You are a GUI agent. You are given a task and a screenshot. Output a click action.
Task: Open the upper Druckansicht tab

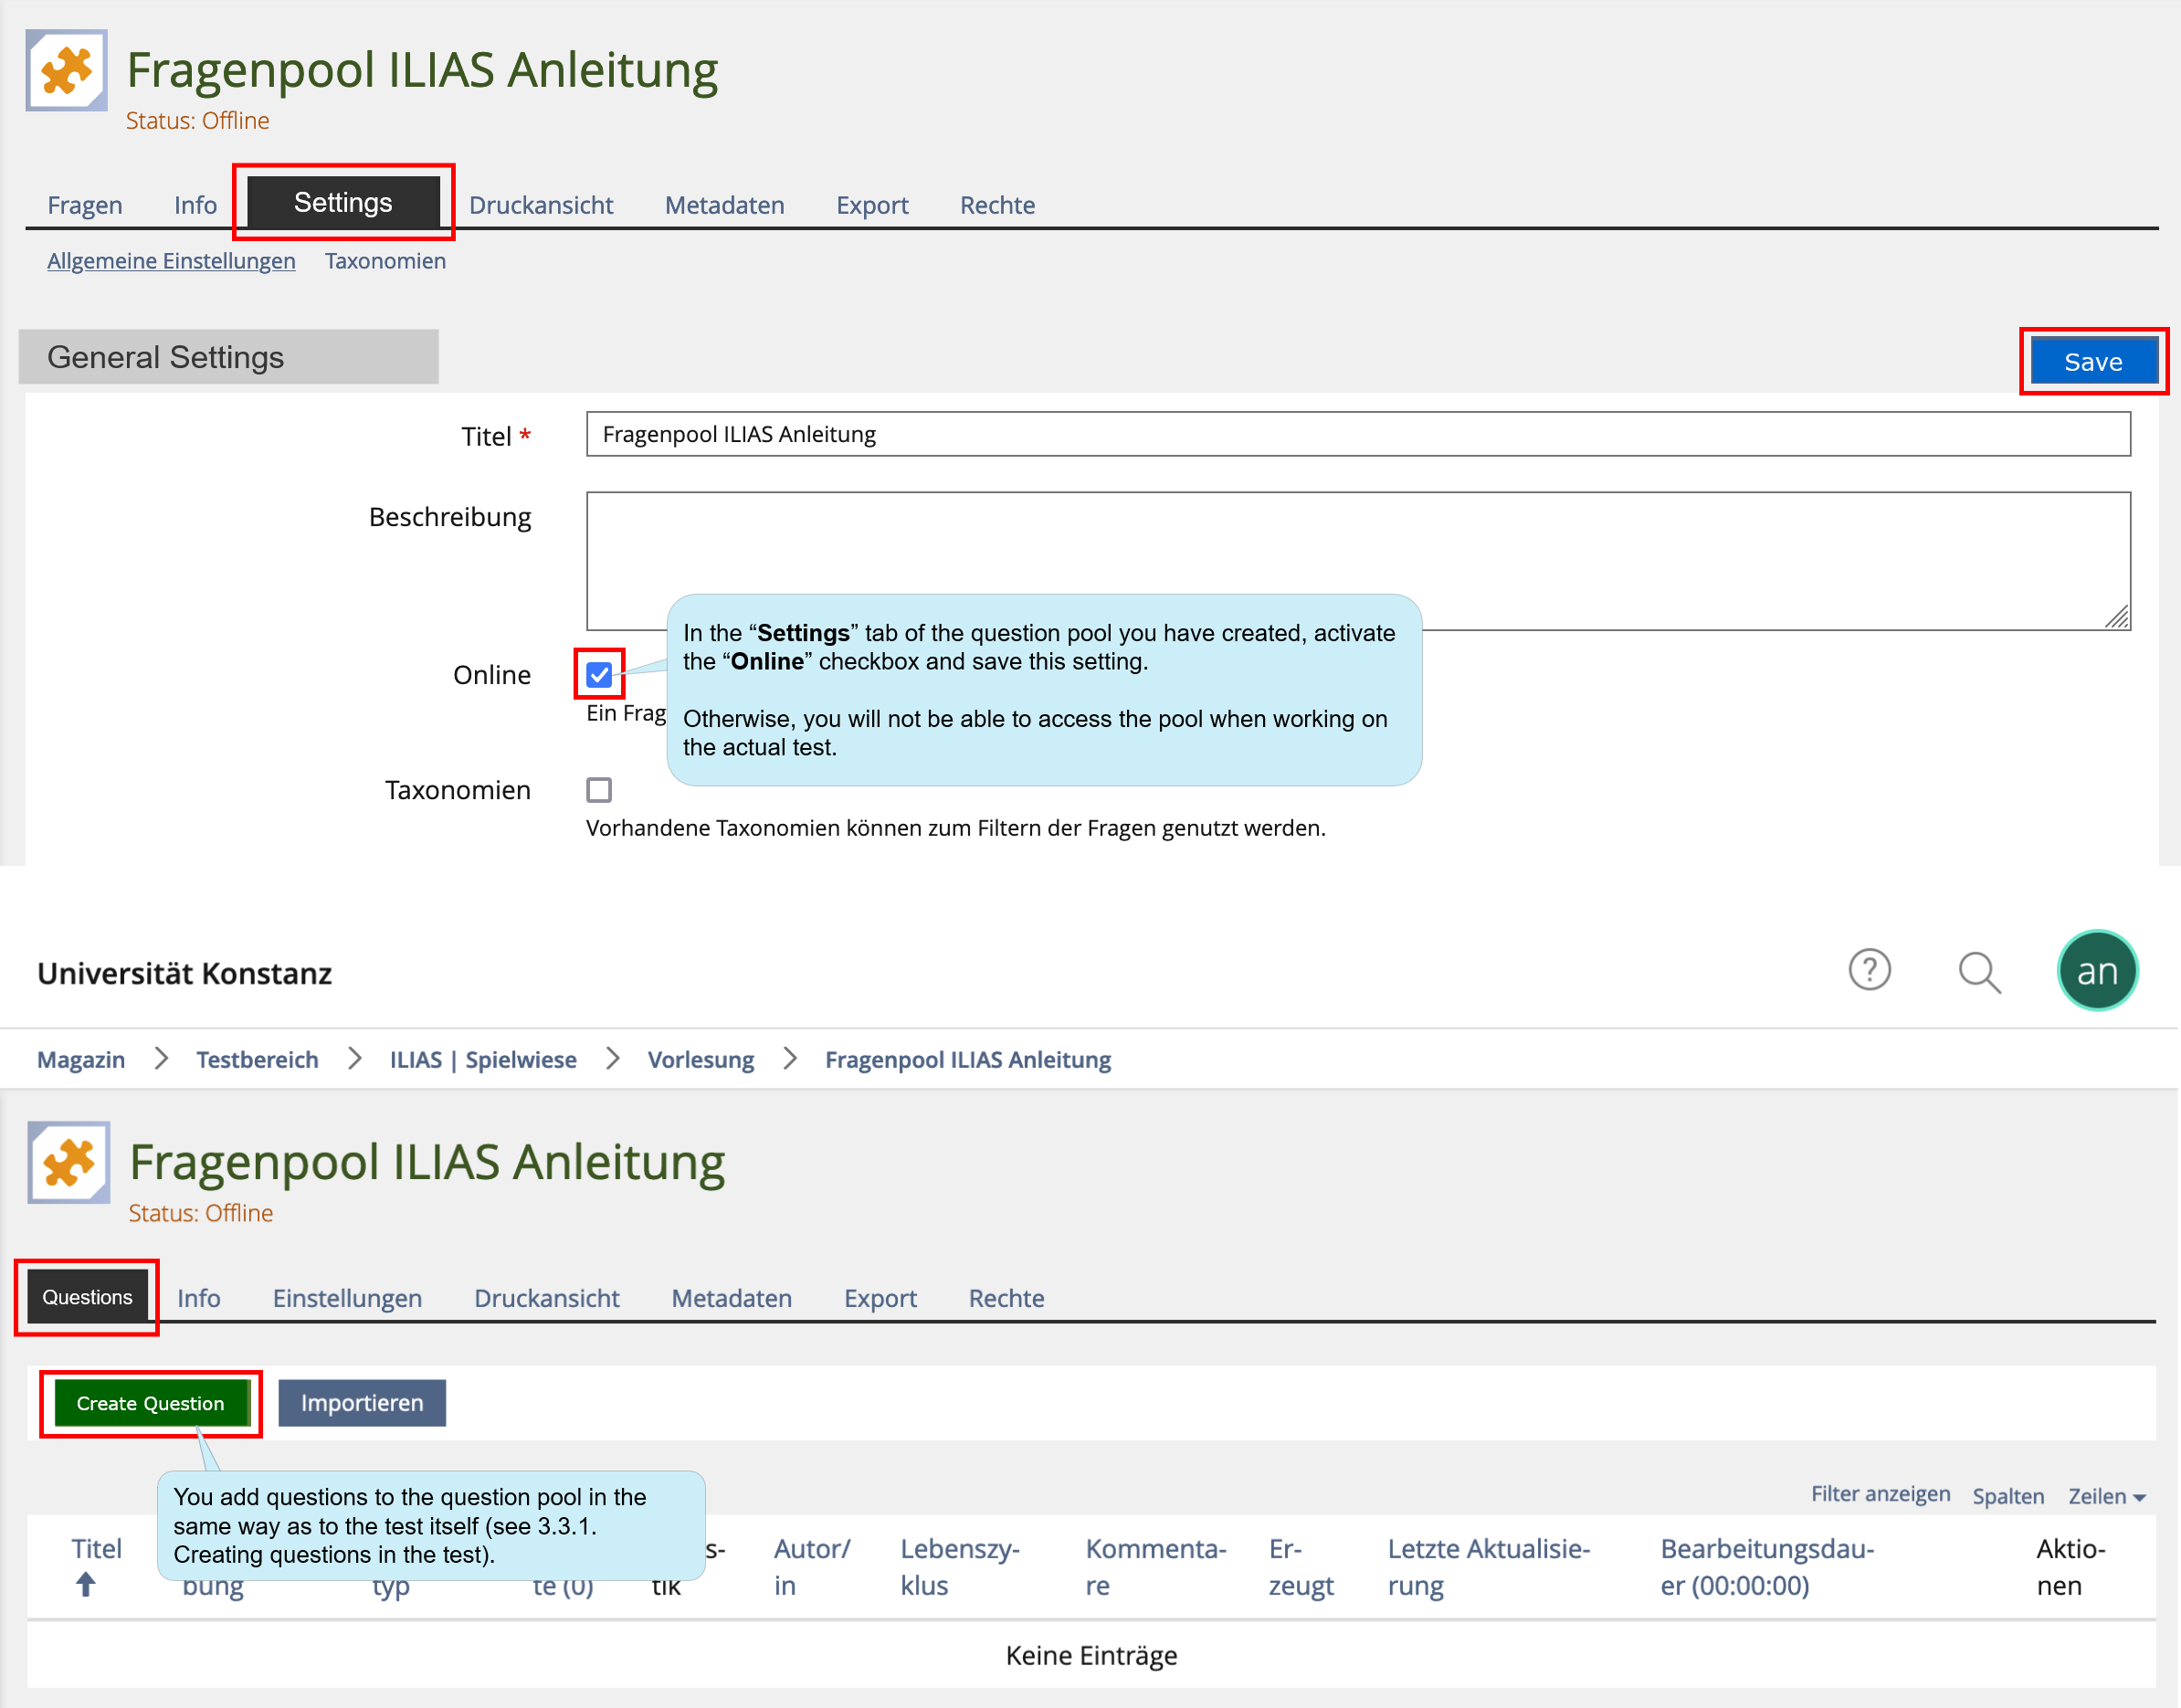coord(541,205)
